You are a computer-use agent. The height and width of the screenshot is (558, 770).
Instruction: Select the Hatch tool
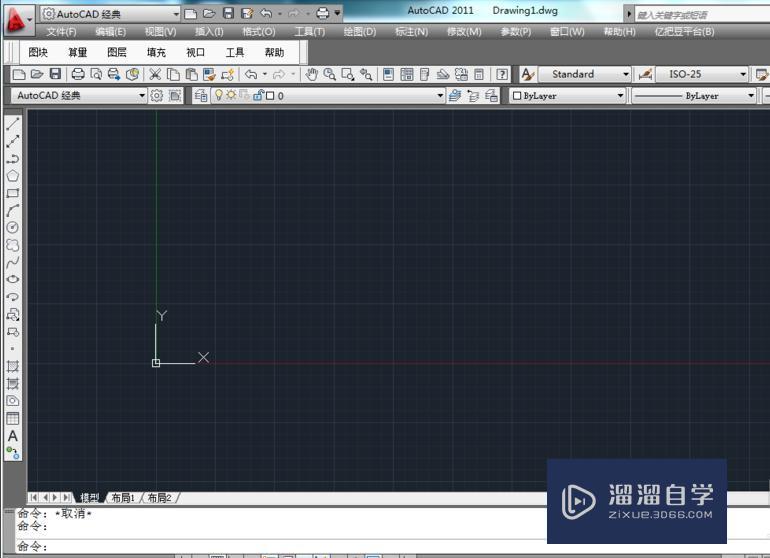point(13,366)
